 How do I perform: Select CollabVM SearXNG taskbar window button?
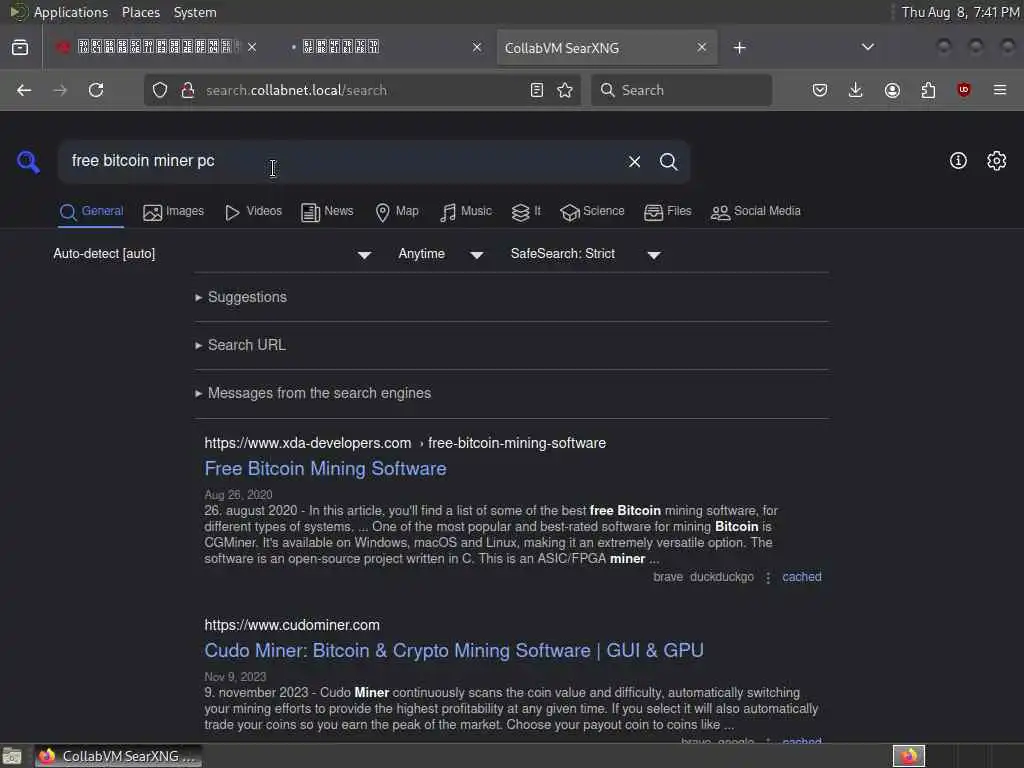pyautogui.click(x=118, y=756)
